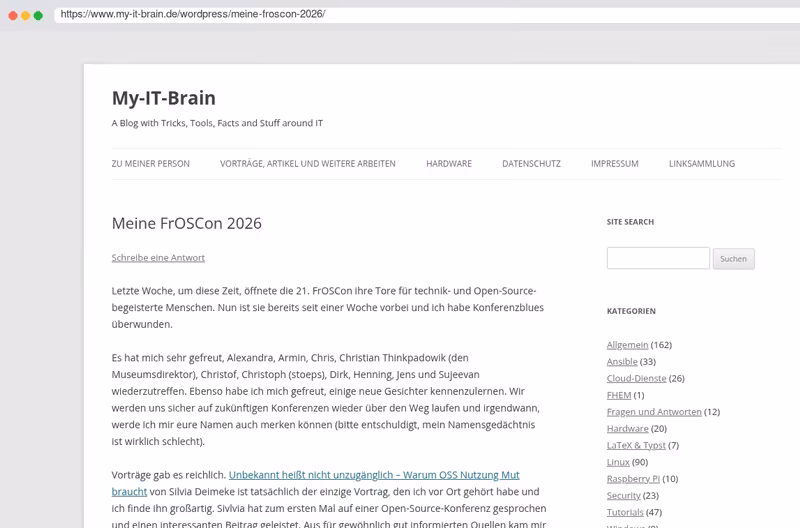This screenshot has height=528, width=800.
Task: Click the red close window button
Action: pyautogui.click(x=13, y=16)
